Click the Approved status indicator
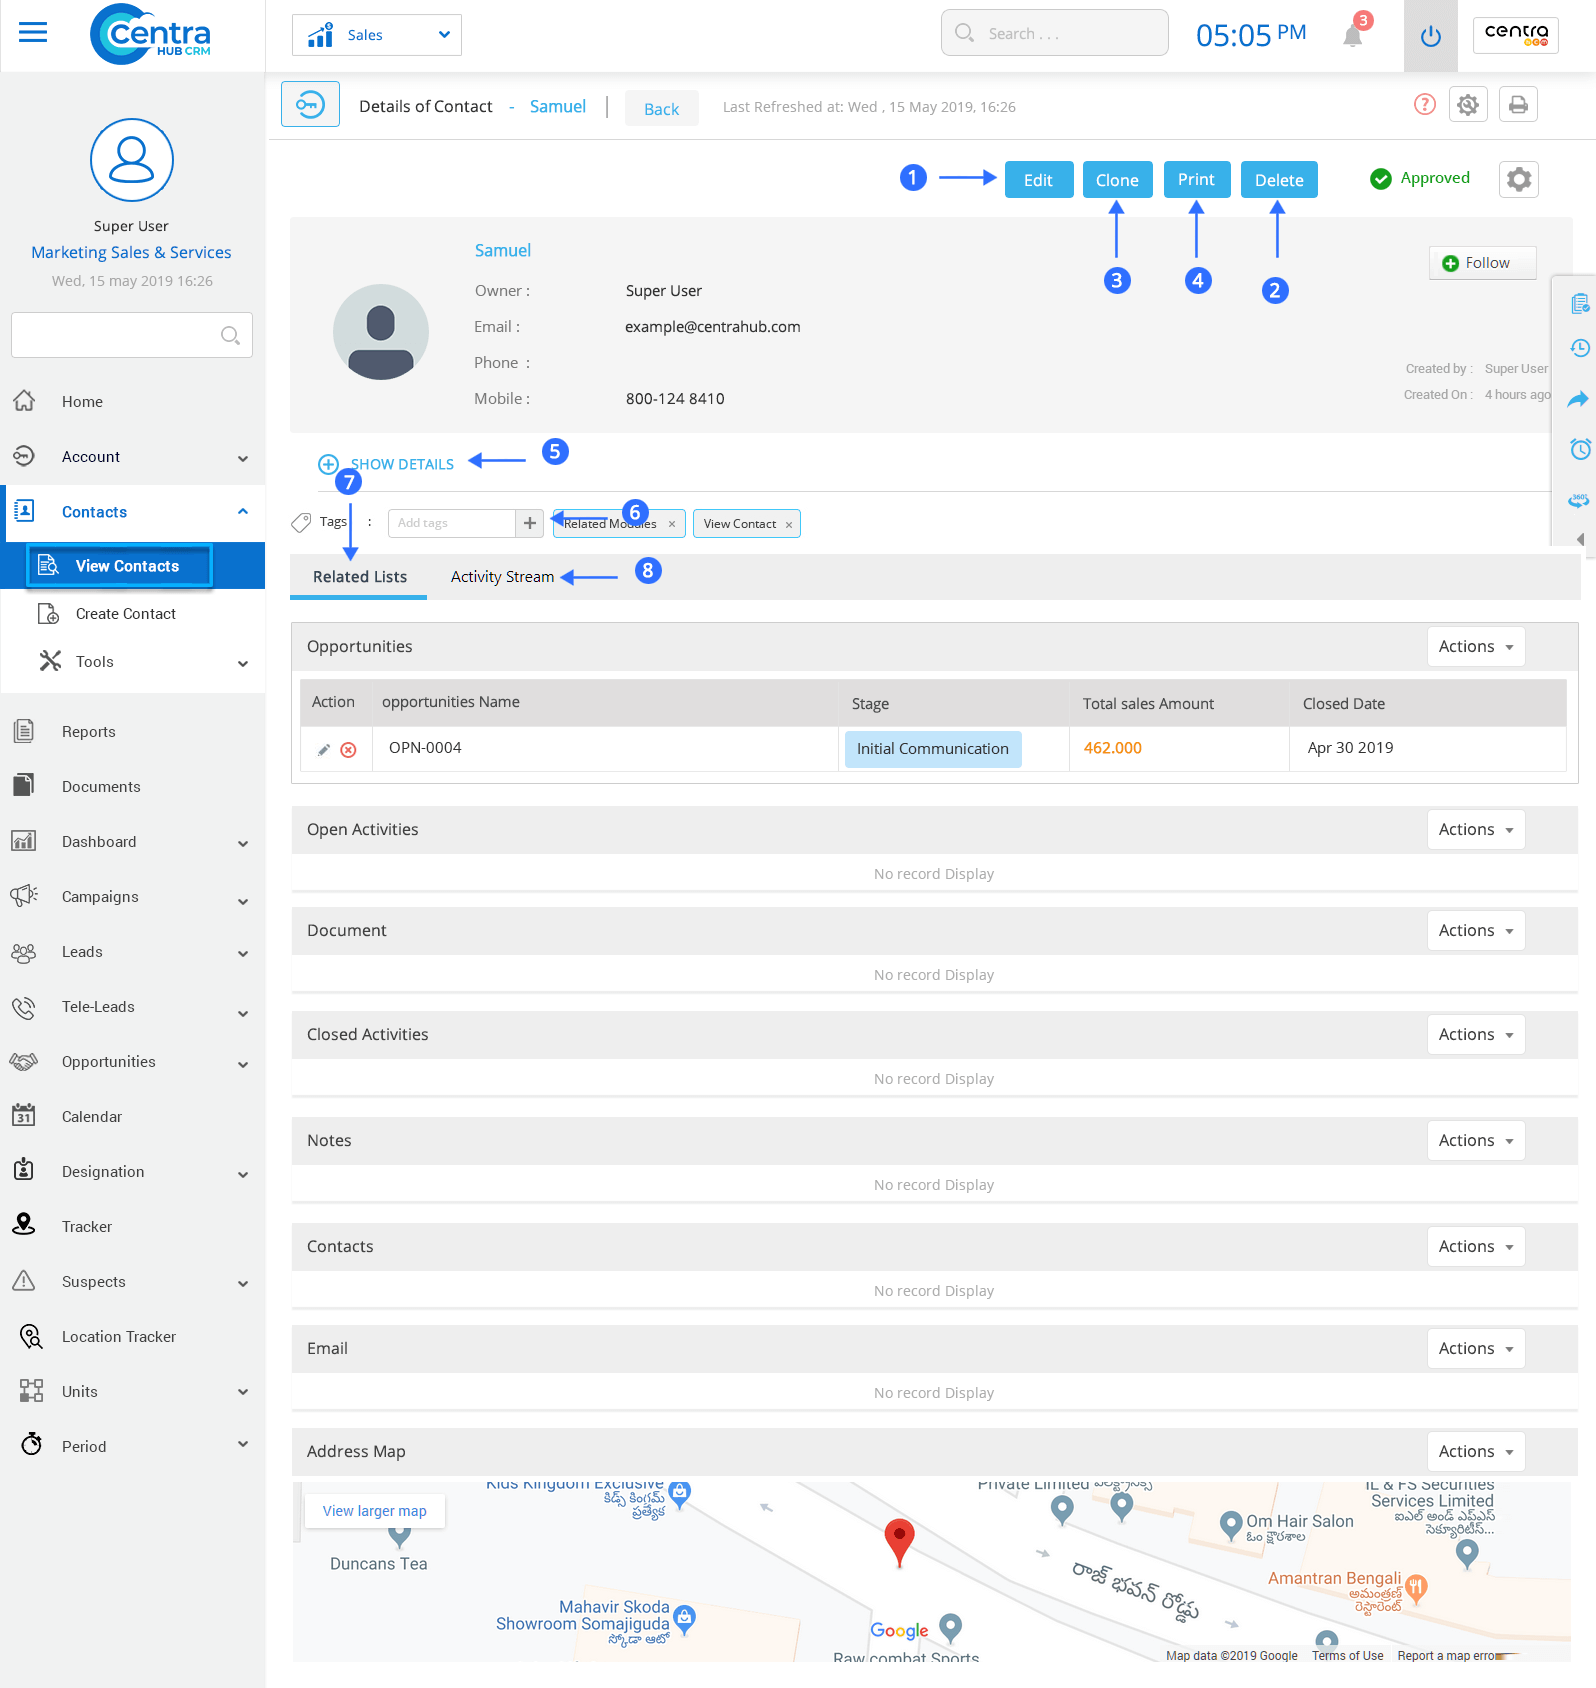Viewport: 1596px width, 1688px height. pos(1420,178)
